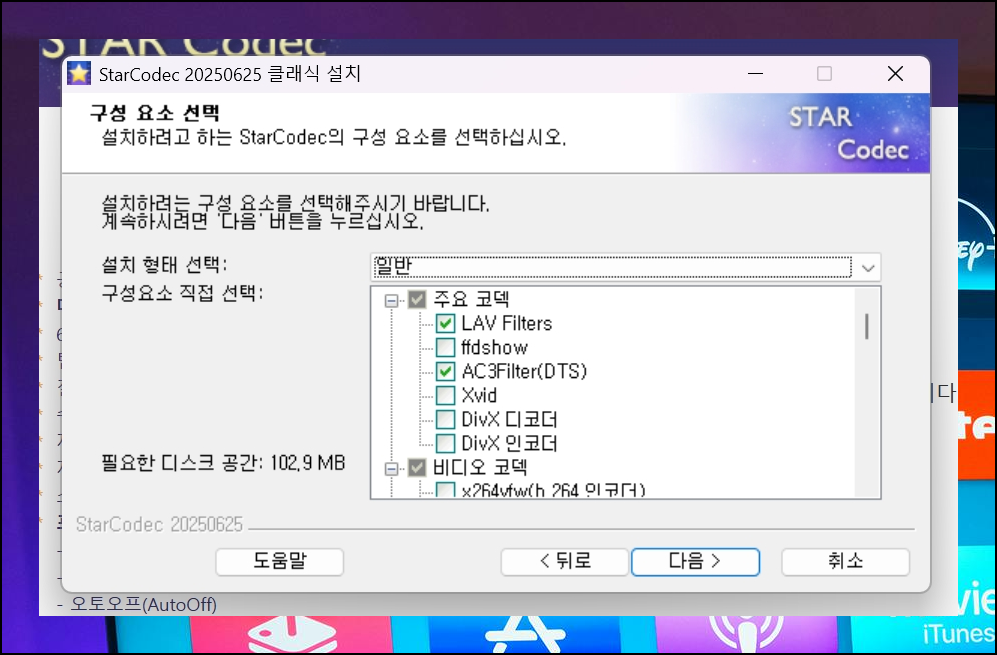The height and width of the screenshot is (655, 997).
Task: Select the AC3Filter(DTS) label text
Action: (x=524, y=371)
